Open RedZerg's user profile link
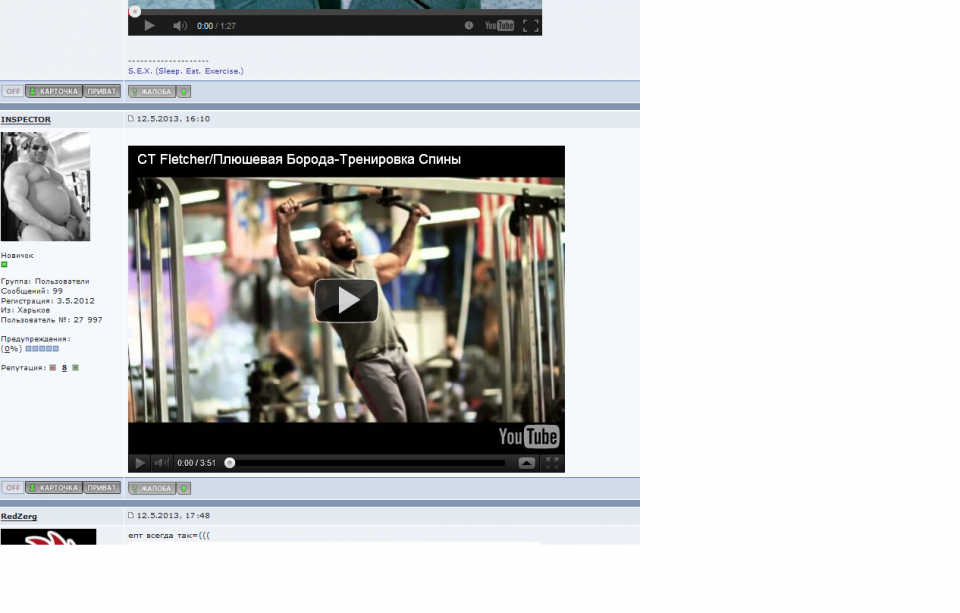The image size is (960, 613). 20,517
